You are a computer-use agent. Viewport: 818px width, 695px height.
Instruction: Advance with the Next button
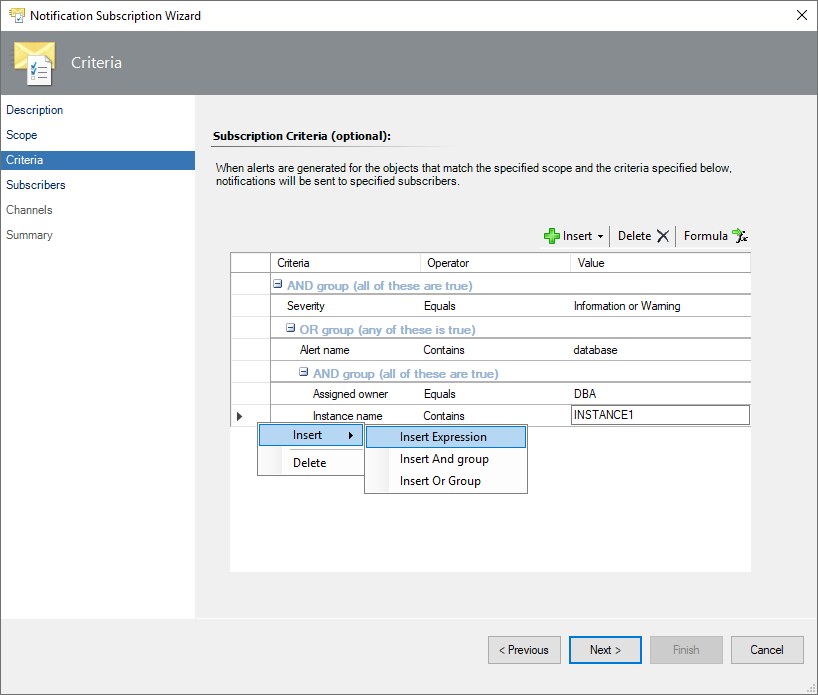[x=605, y=649]
